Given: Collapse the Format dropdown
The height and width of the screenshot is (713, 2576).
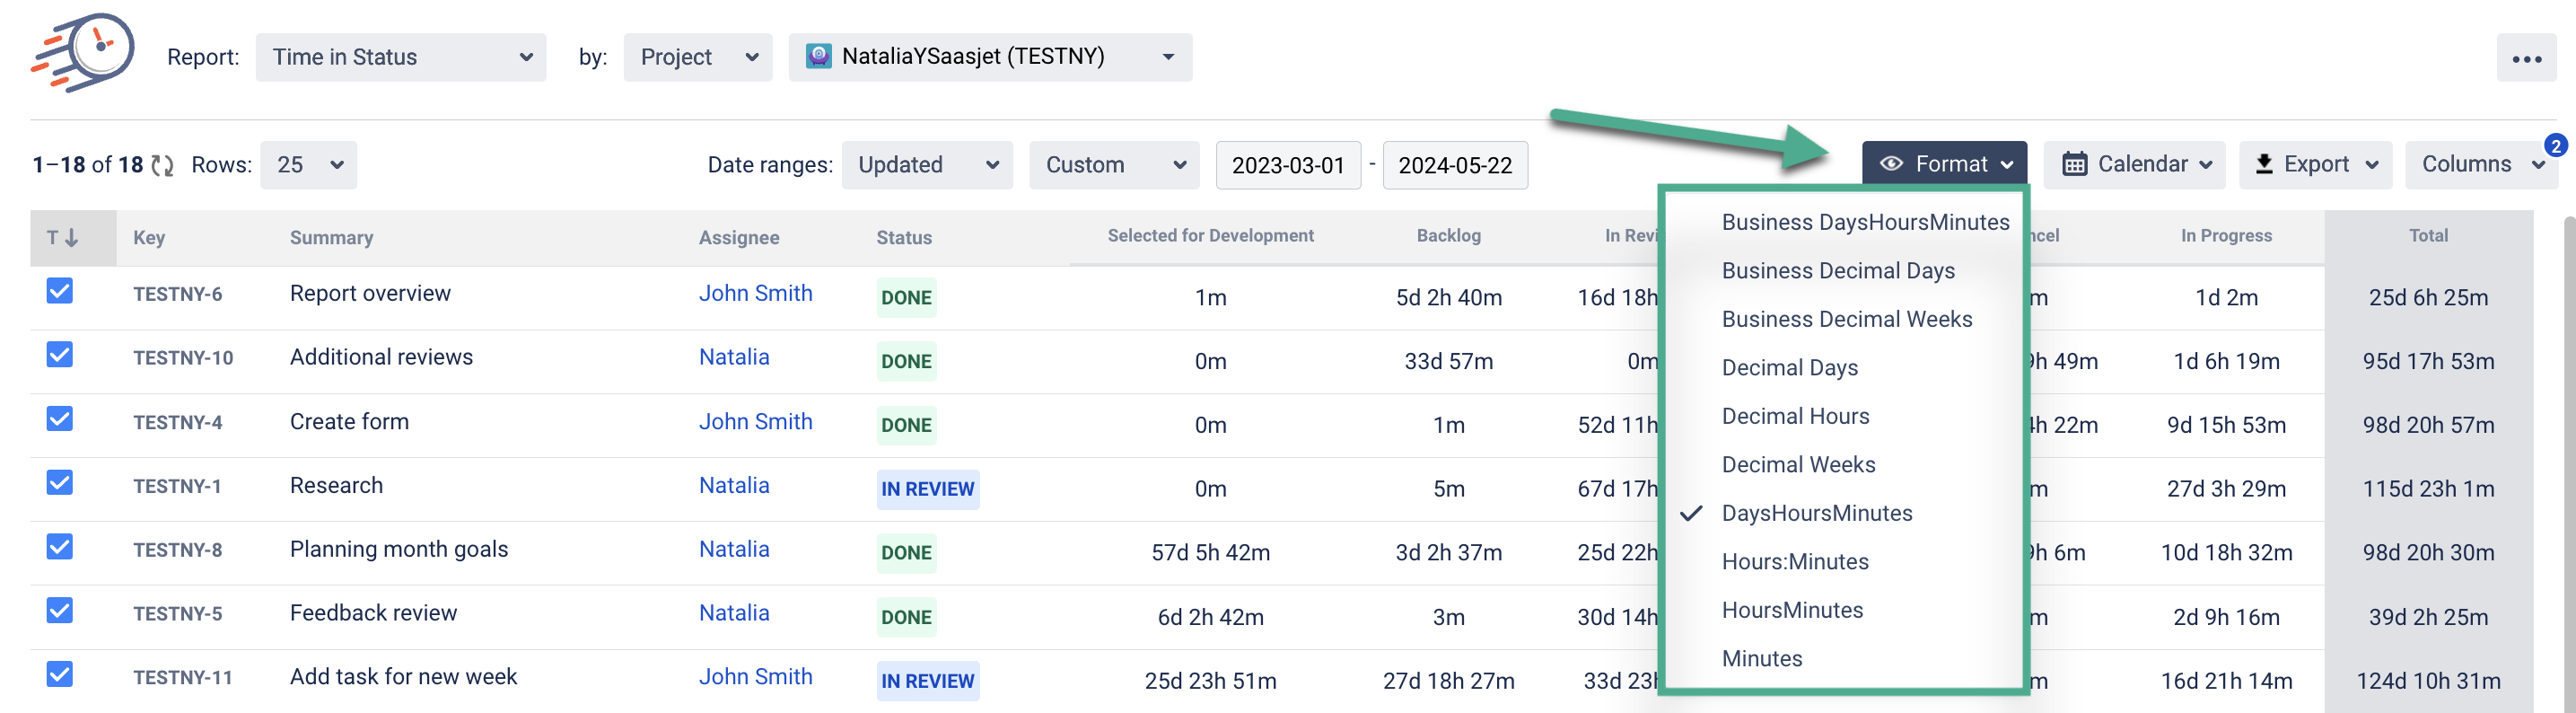Looking at the screenshot, I should point(1944,164).
